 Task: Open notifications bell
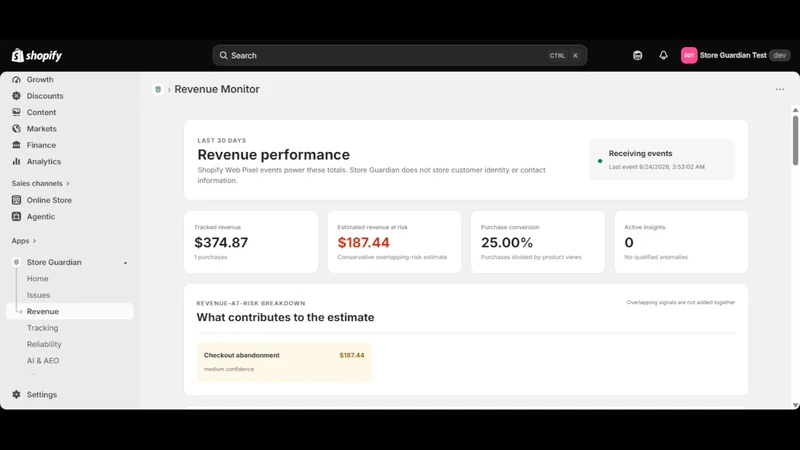point(663,55)
